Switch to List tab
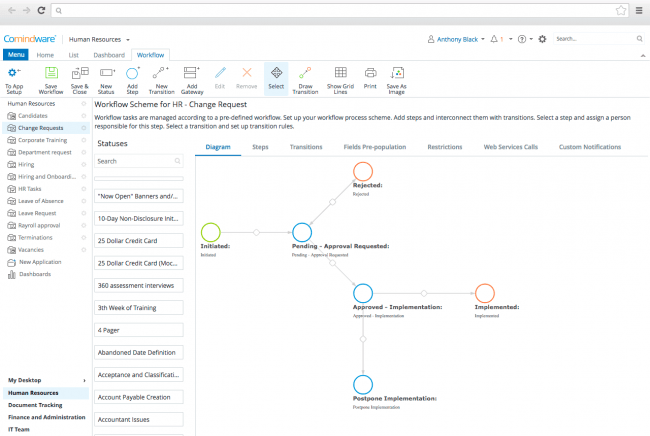The width and height of the screenshot is (650, 436). (73, 55)
